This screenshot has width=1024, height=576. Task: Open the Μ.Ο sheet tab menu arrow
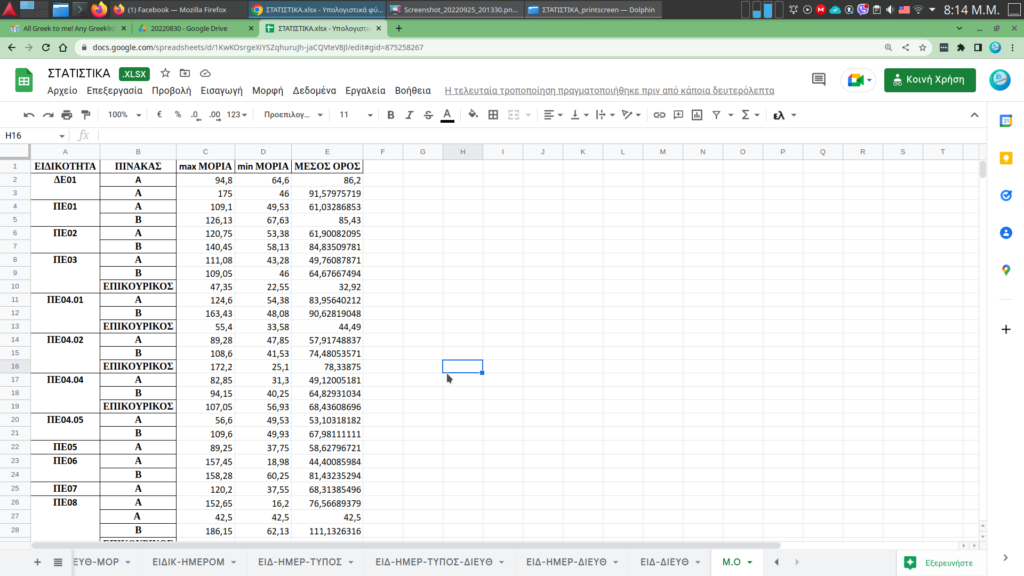[750, 562]
